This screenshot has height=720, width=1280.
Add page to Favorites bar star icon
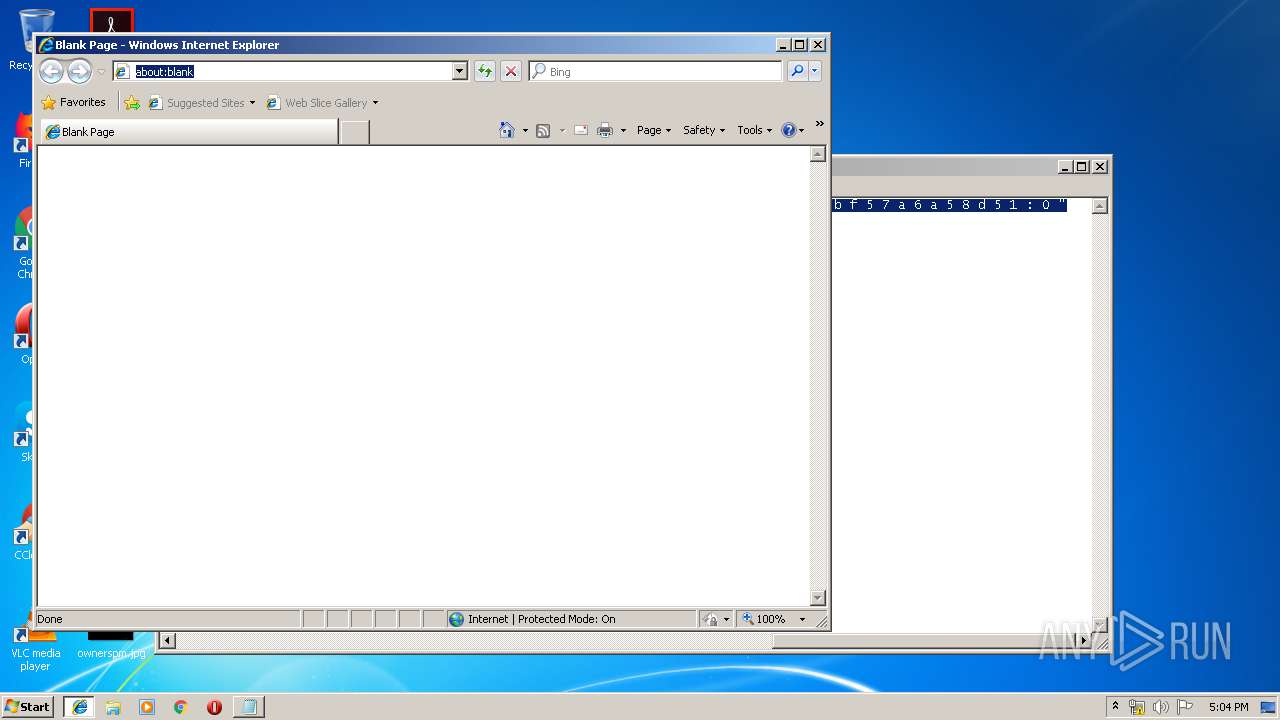[132, 102]
